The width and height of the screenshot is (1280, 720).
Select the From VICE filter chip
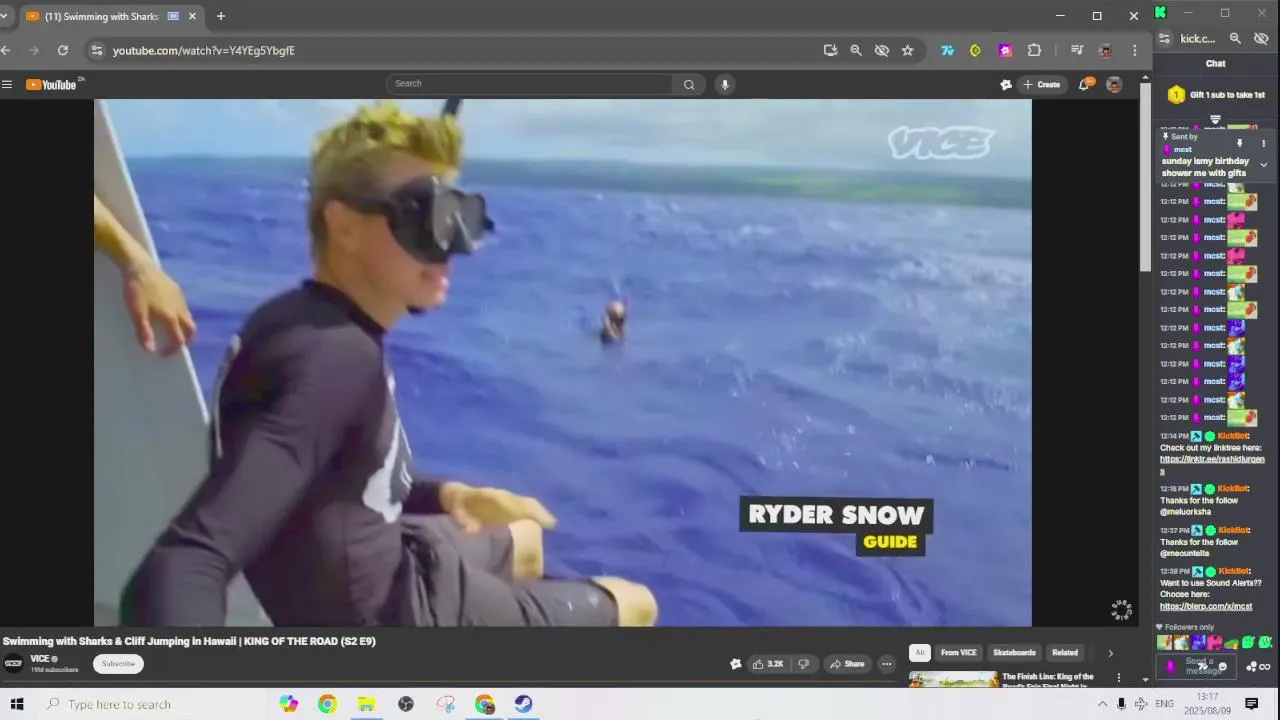point(958,653)
